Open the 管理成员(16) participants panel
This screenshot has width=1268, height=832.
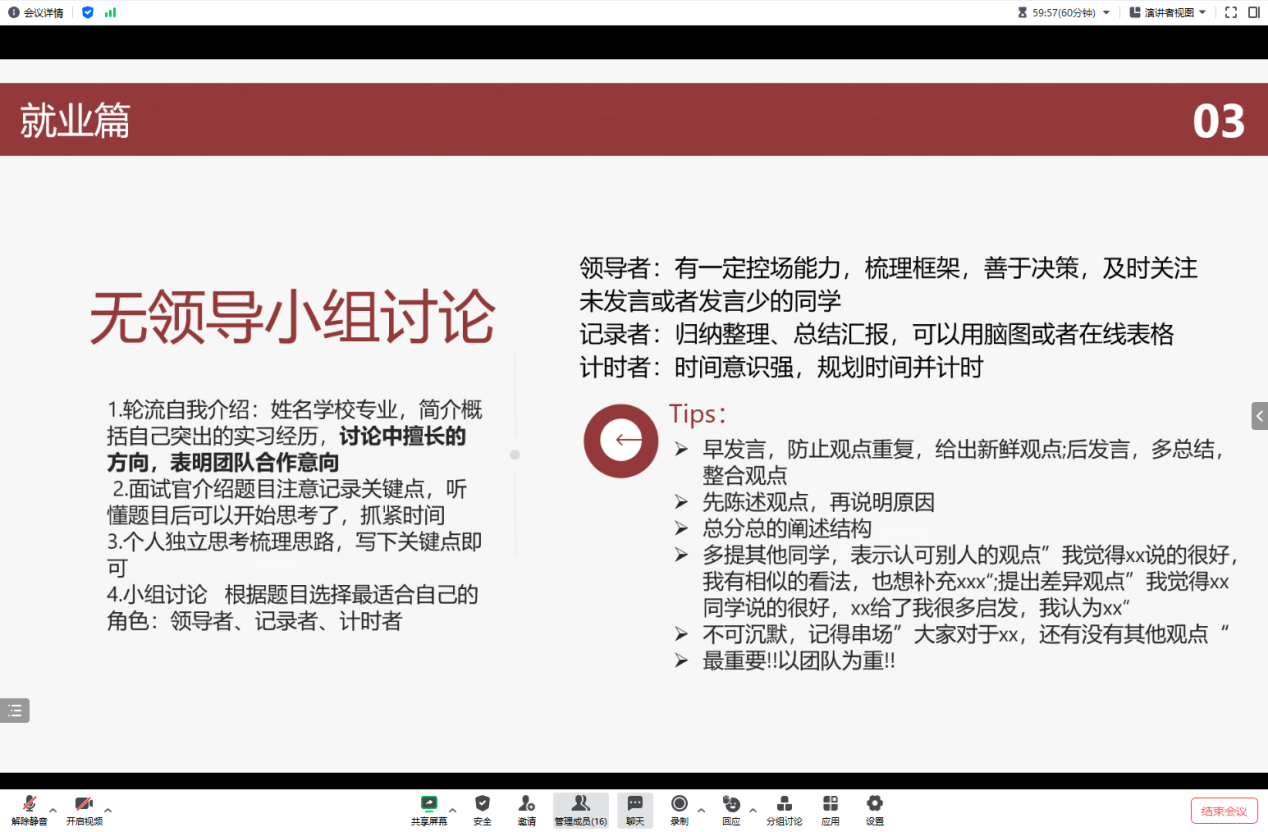[580, 809]
